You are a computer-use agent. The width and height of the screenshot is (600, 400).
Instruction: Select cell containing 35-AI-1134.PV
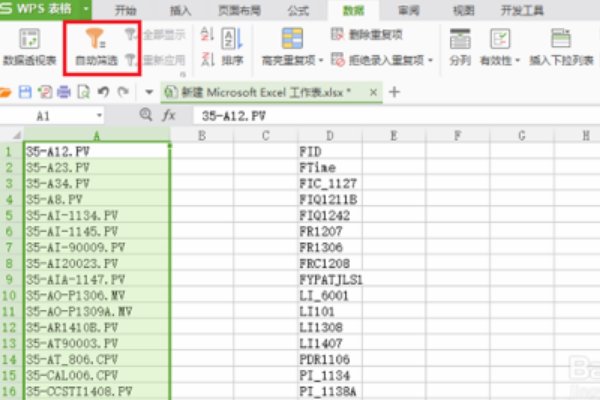point(97,215)
